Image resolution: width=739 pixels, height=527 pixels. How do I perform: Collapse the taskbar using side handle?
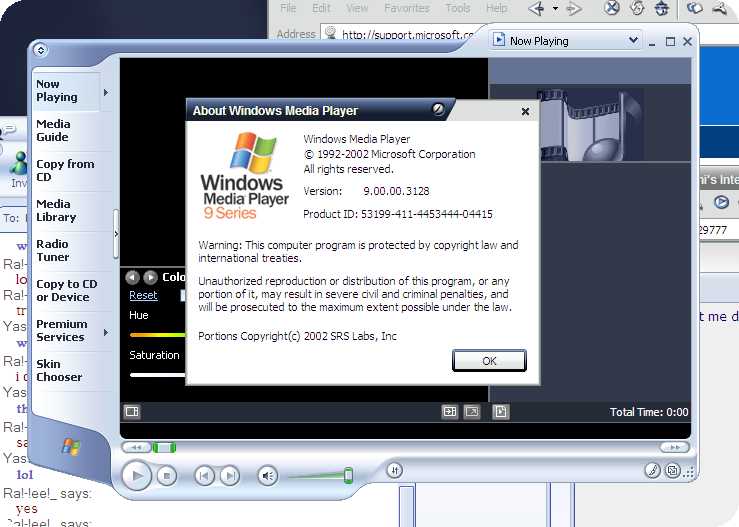click(x=116, y=234)
